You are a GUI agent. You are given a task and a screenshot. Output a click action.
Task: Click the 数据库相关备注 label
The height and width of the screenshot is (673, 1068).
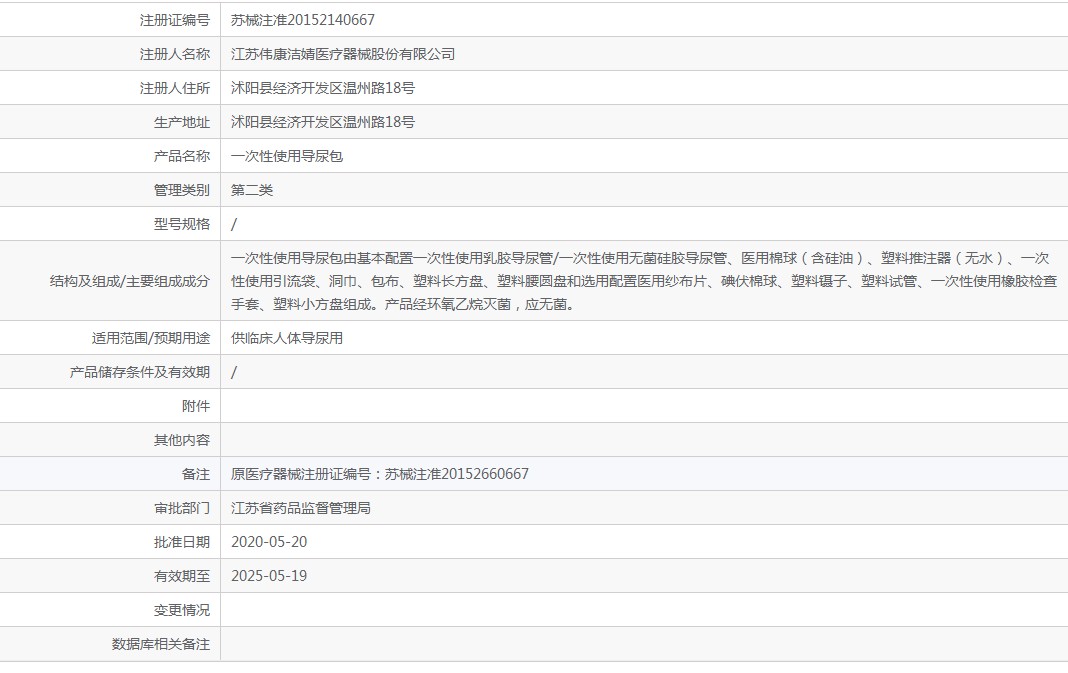pos(161,644)
